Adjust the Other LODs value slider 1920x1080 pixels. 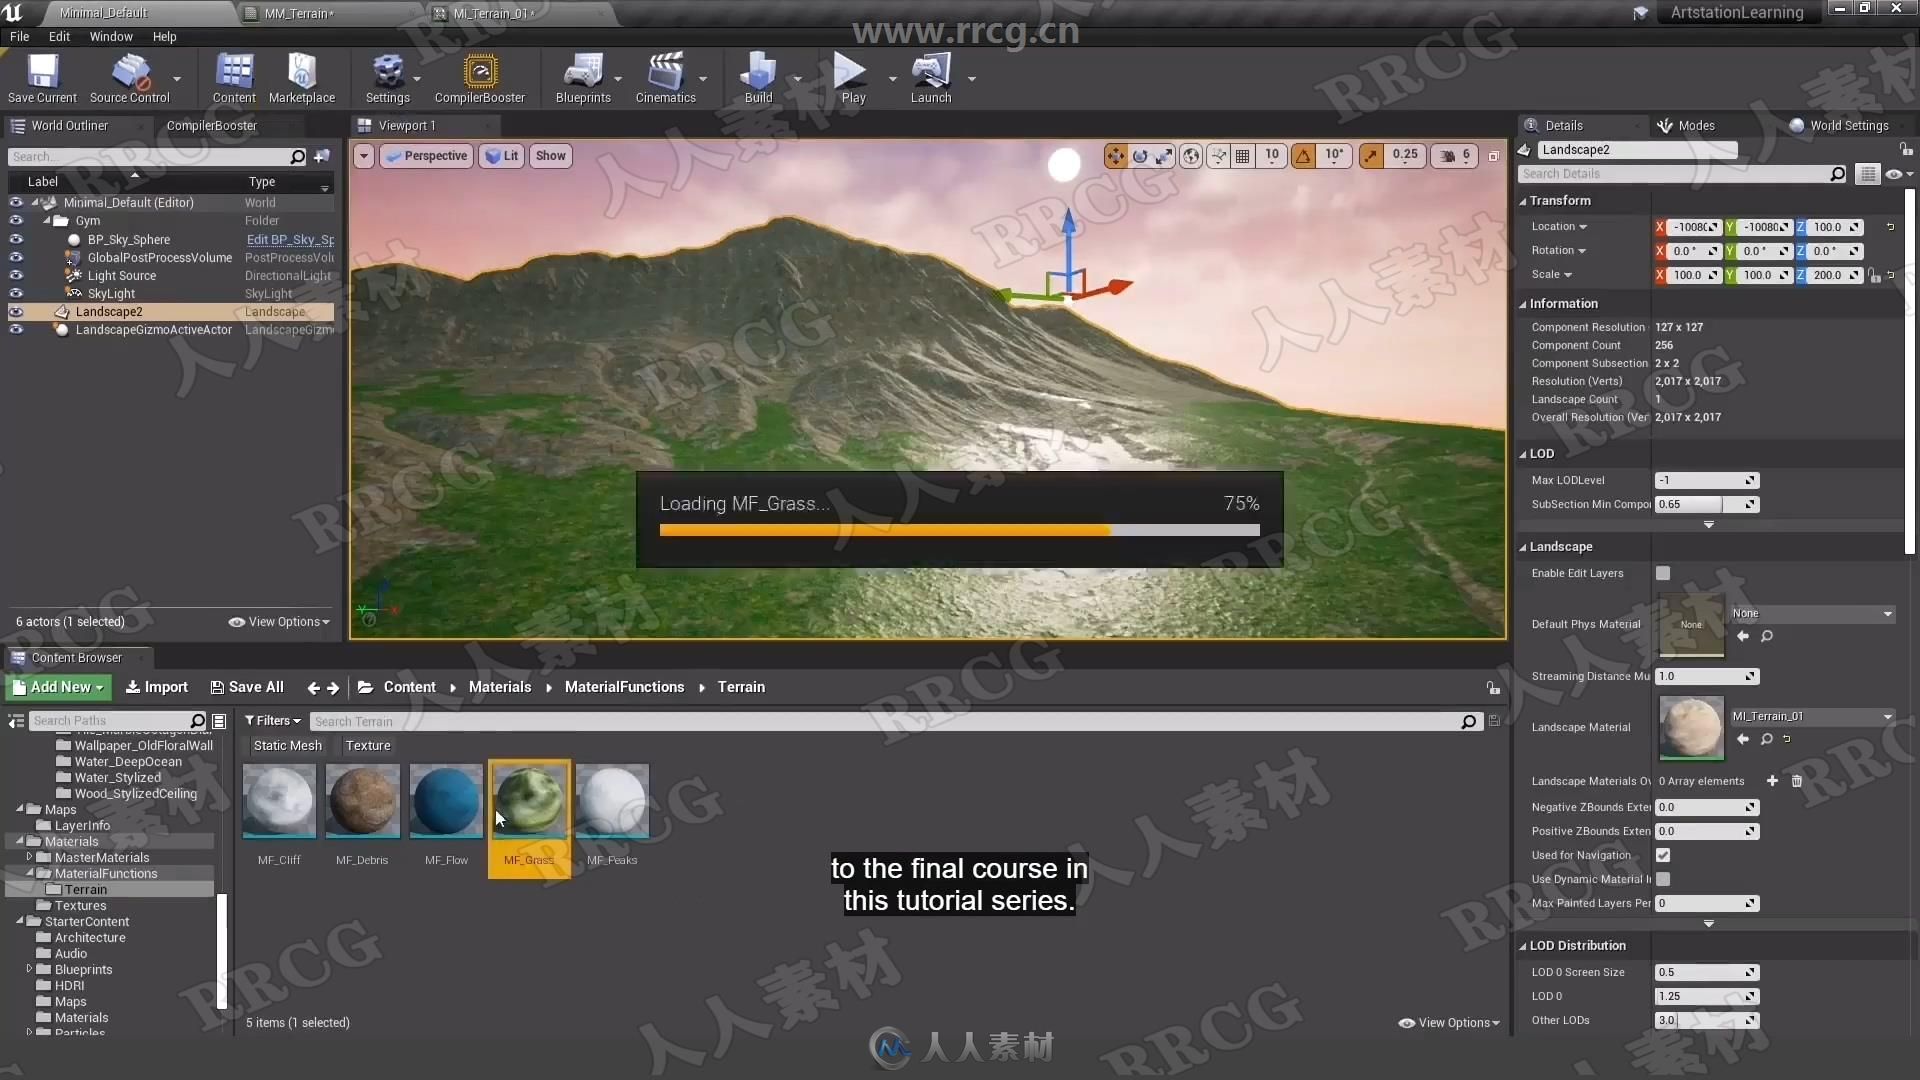point(1706,1021)
